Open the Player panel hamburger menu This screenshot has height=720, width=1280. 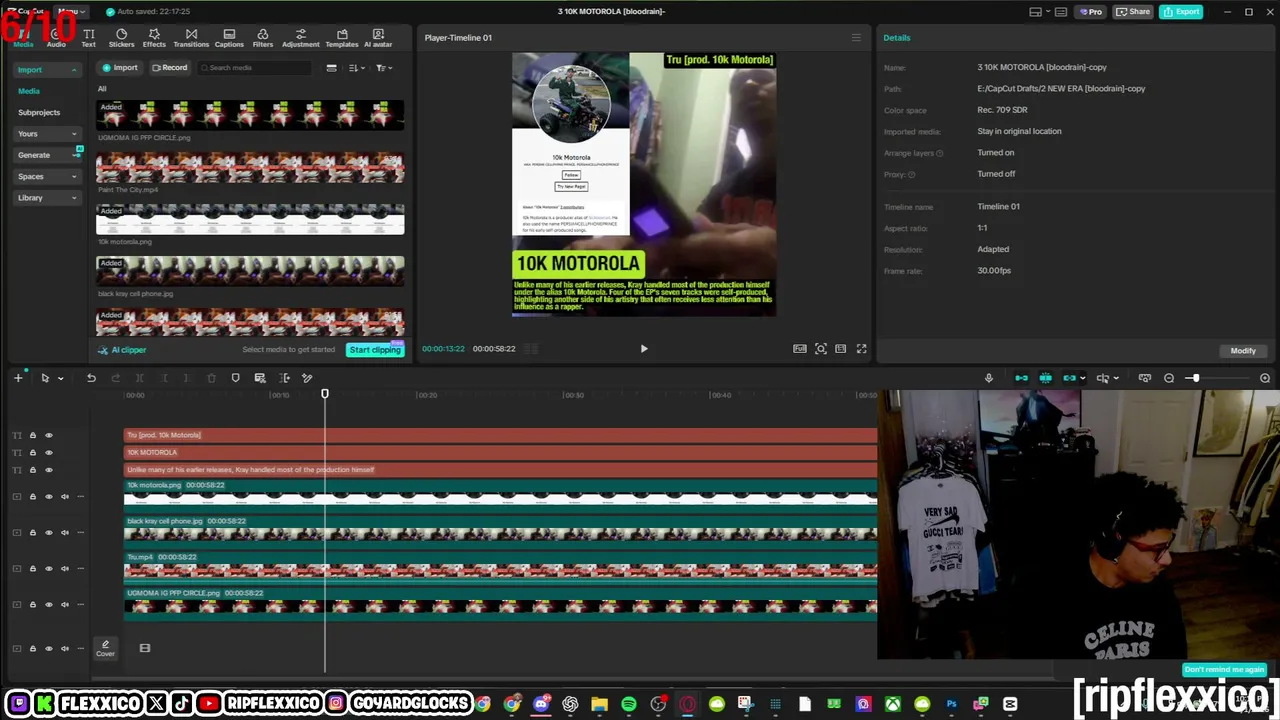pos(856,38)
